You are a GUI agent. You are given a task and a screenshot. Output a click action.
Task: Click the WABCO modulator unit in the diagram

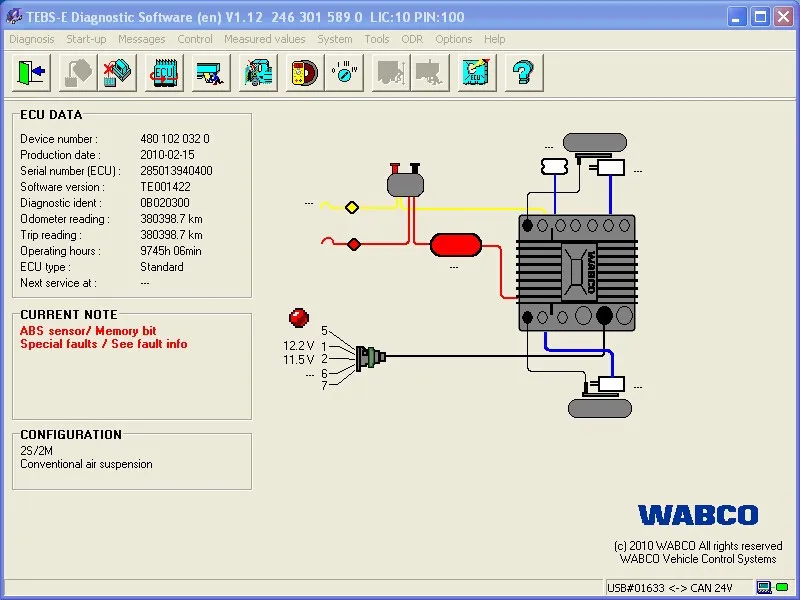click(x=577, y=273)
